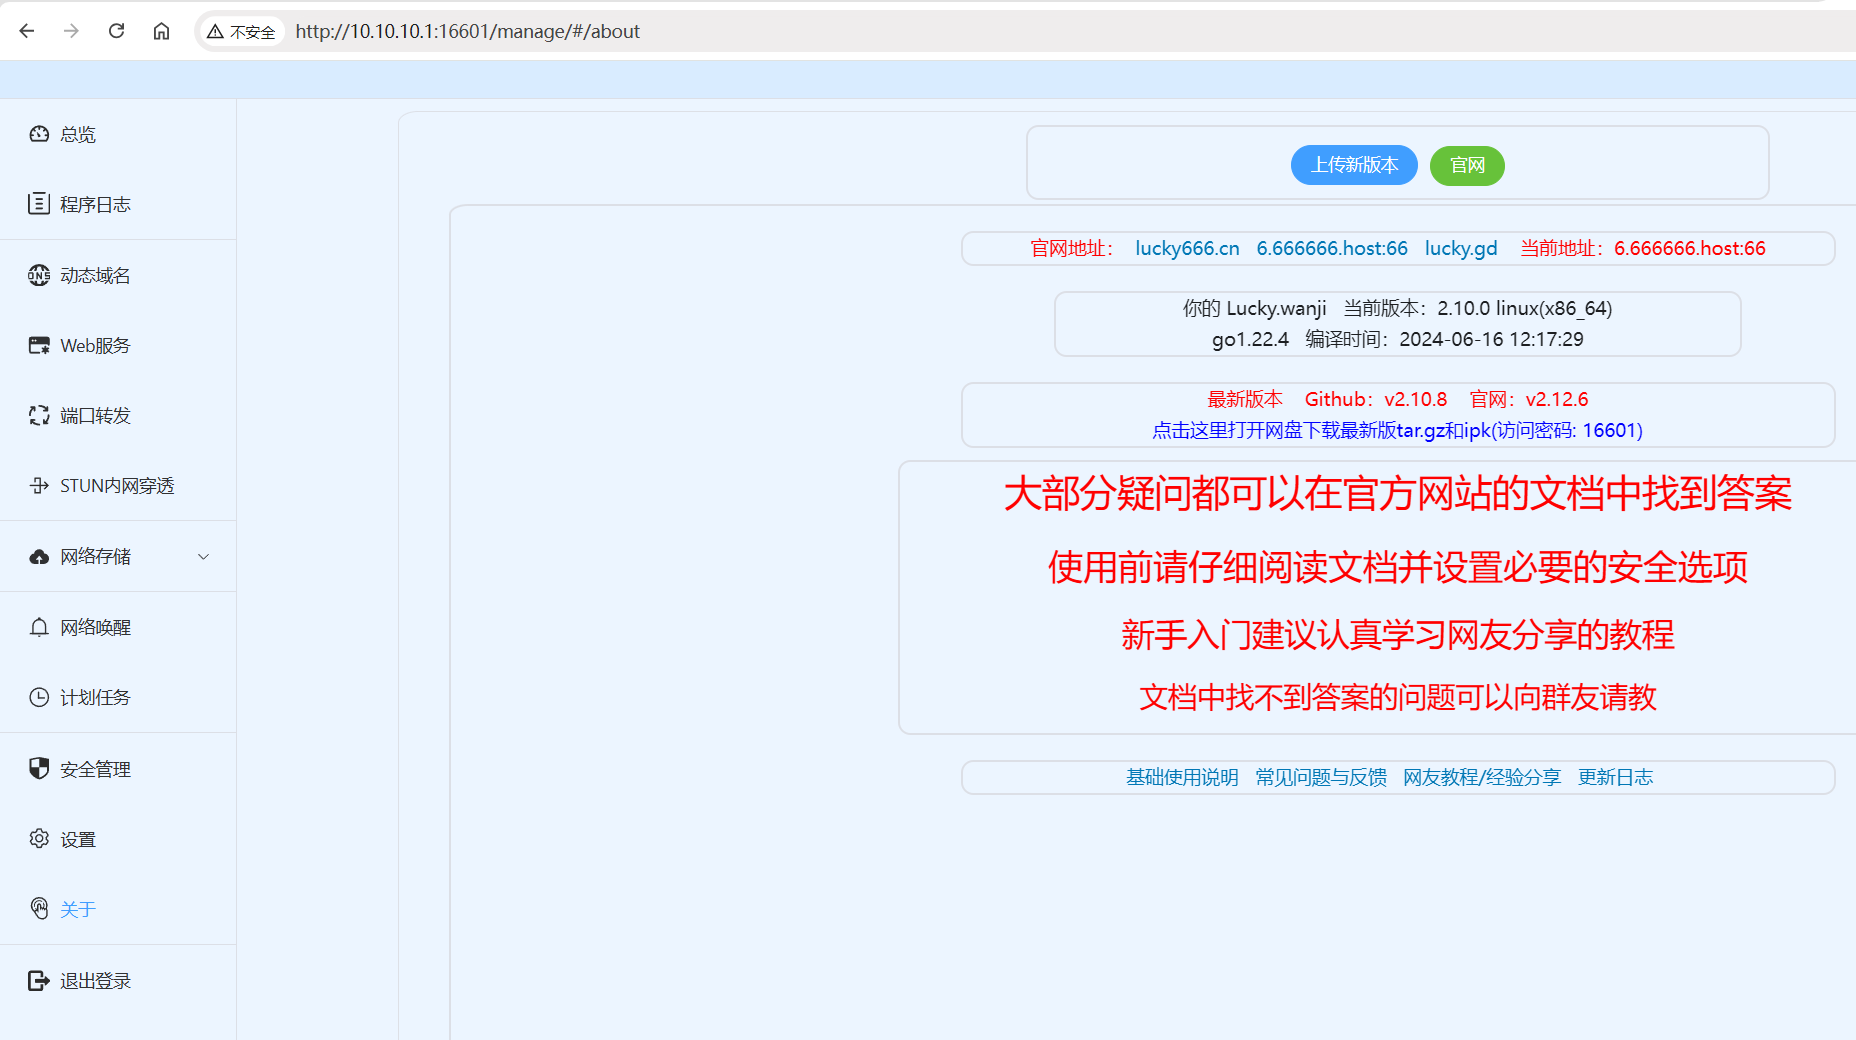
Task: Open the 更新日志 link
Action: coord(1615,777)
